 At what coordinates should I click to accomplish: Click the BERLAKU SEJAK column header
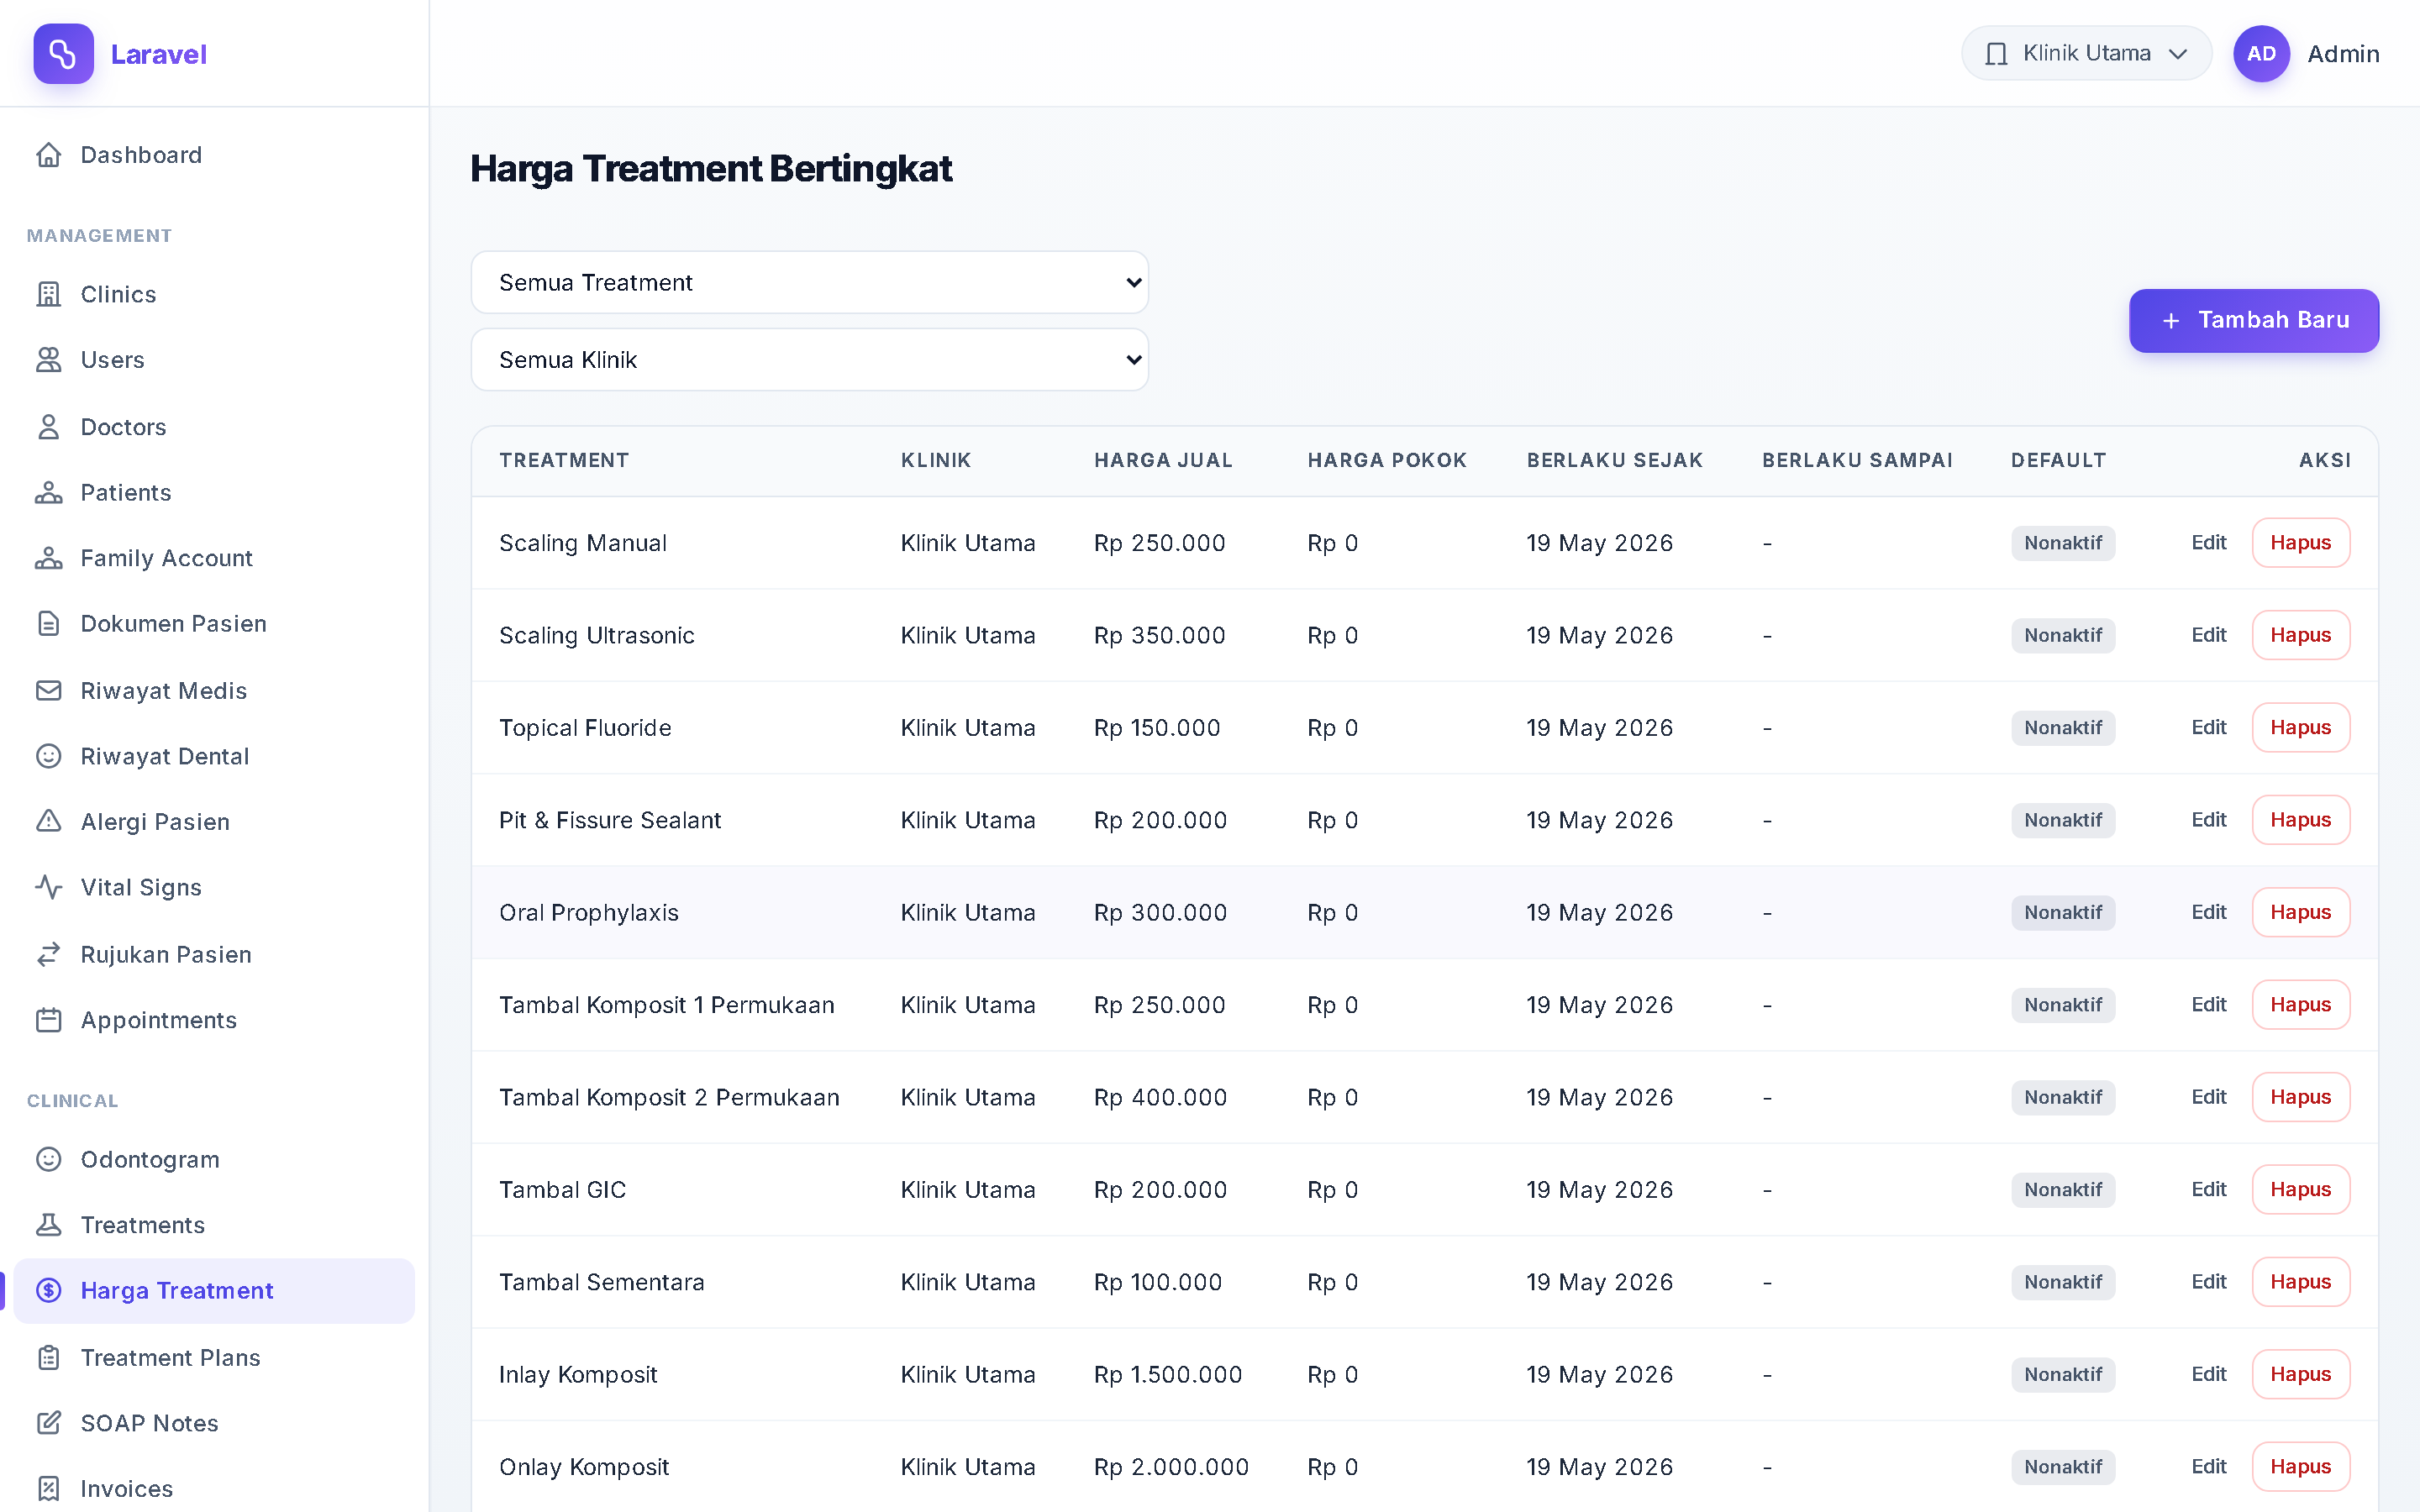coord(1614,460)
